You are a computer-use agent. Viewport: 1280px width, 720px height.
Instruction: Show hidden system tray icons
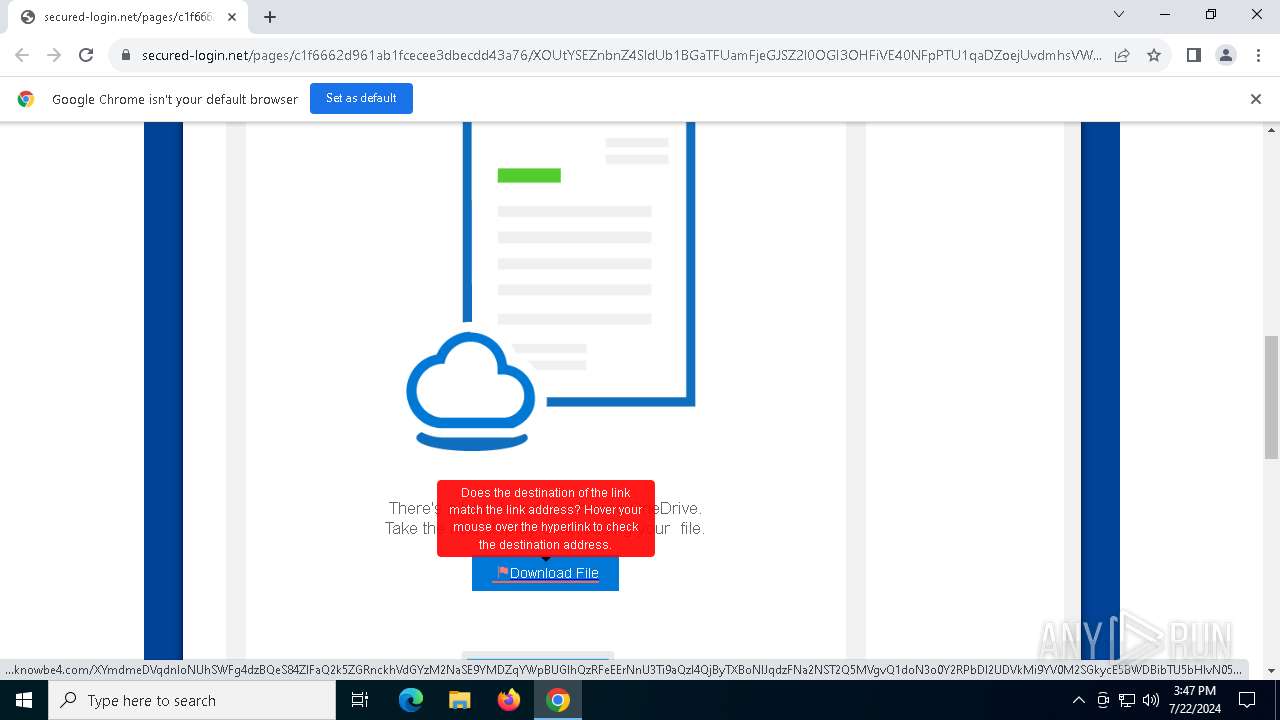point(1078,700)
